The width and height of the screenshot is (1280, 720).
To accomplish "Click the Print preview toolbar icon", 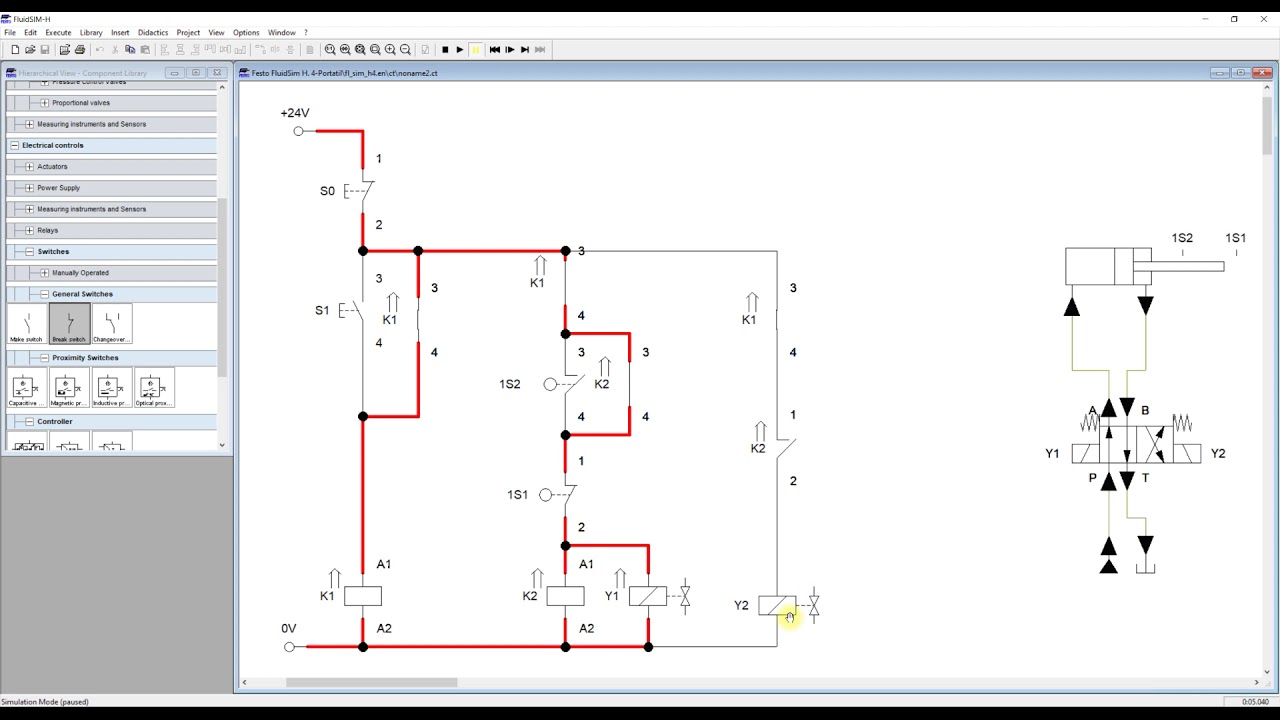I will coord(65,50).
